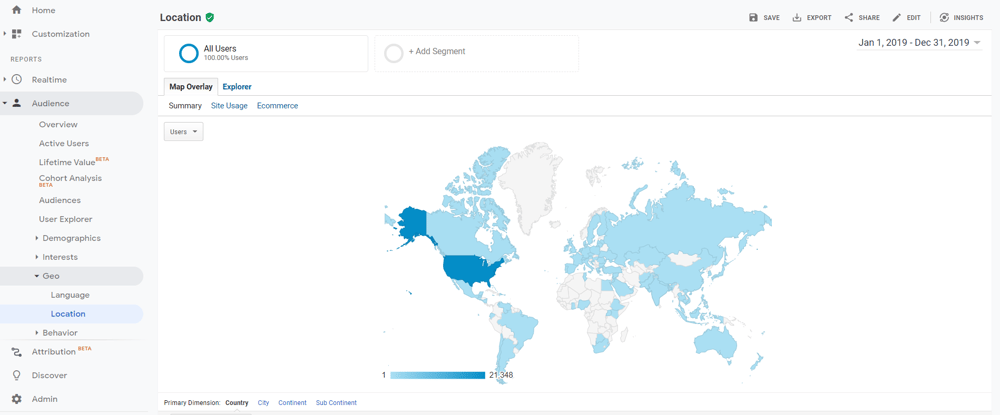Select the Summary sub-tab
The height and width of the screenshot is (415, 1000).
[185, 106]
